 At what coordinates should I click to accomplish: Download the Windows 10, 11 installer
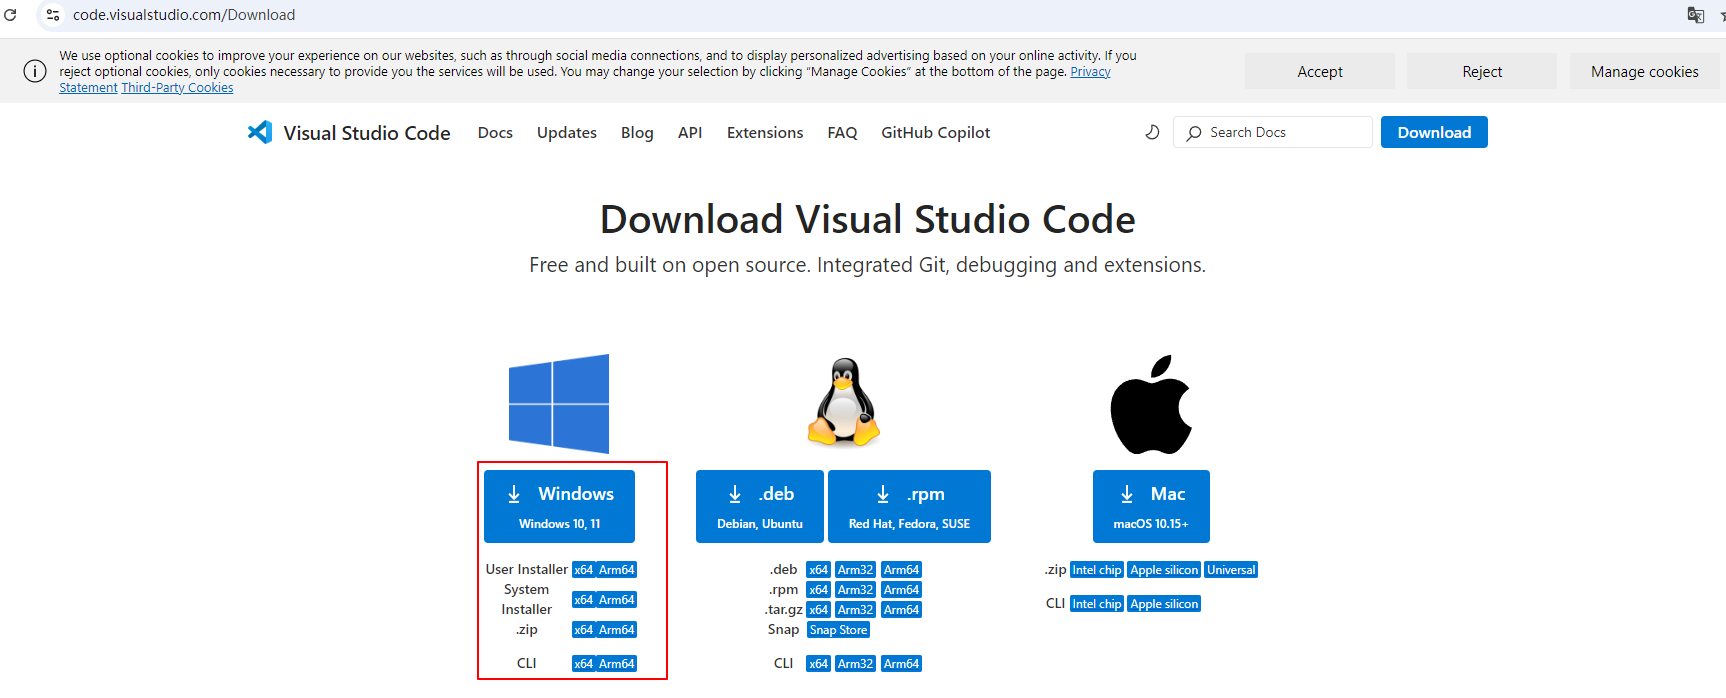coord(559,506)
